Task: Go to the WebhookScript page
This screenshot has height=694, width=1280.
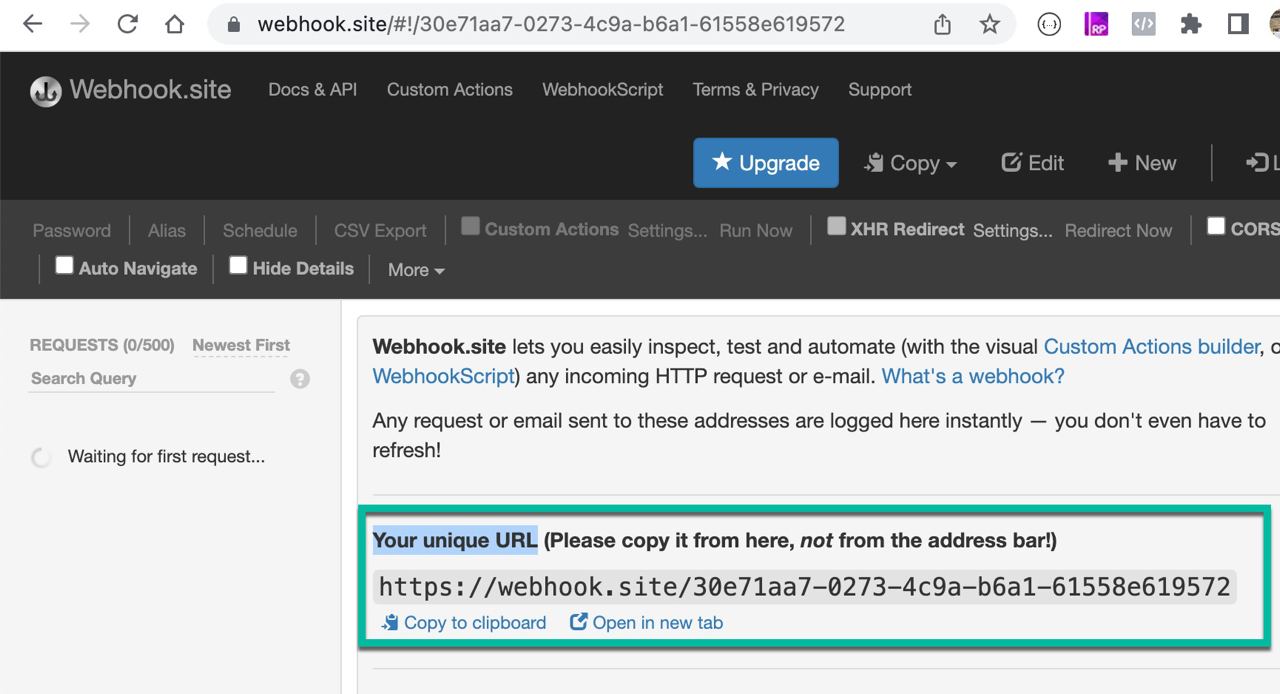Action: click(602, 89)
